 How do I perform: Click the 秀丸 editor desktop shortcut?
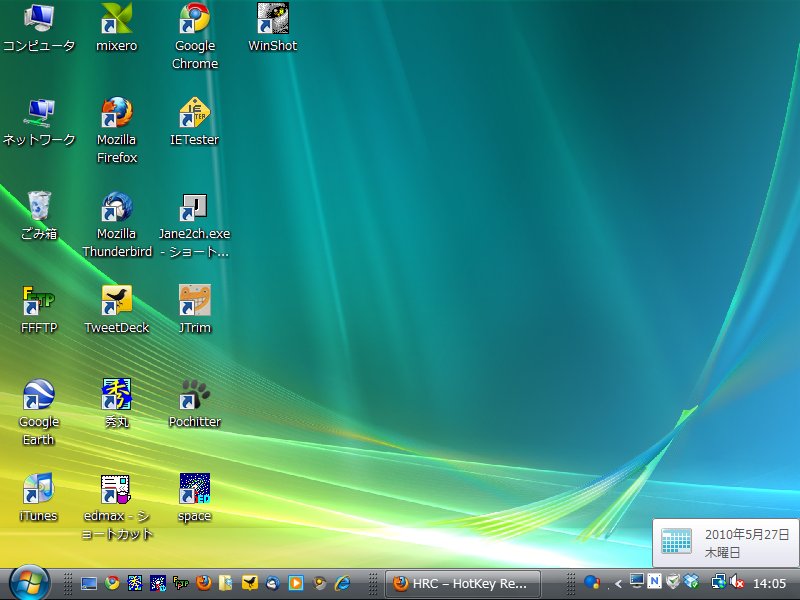[x=117, y=404]
